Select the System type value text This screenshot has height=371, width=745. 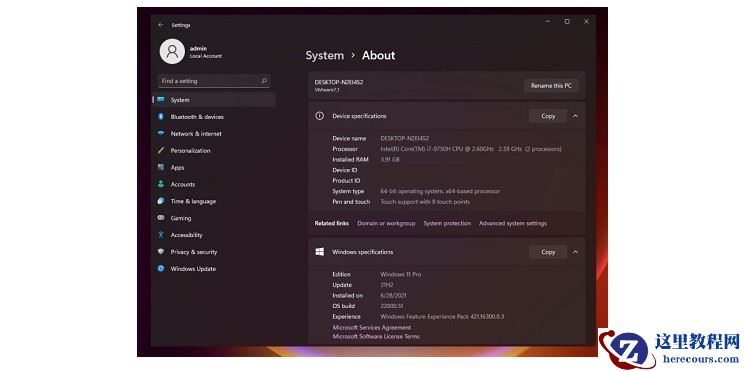coord(440,191)
